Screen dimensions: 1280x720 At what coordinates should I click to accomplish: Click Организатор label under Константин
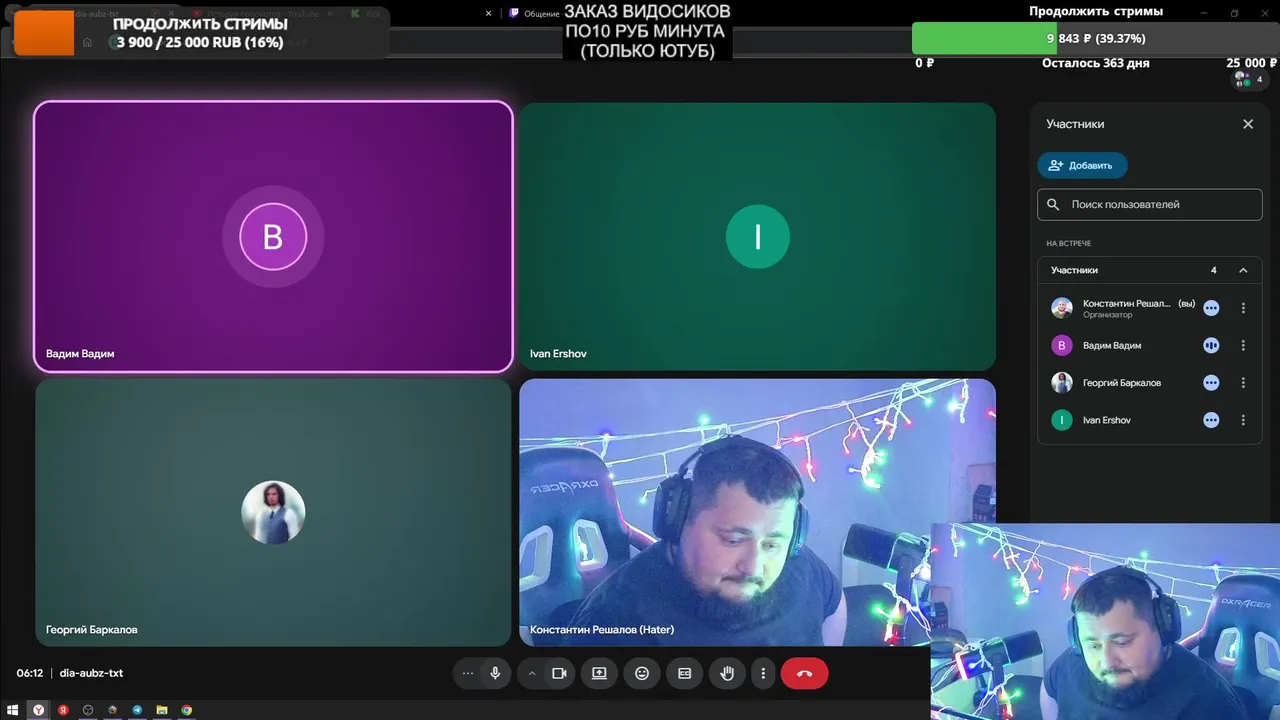[x=1108, y=315]
